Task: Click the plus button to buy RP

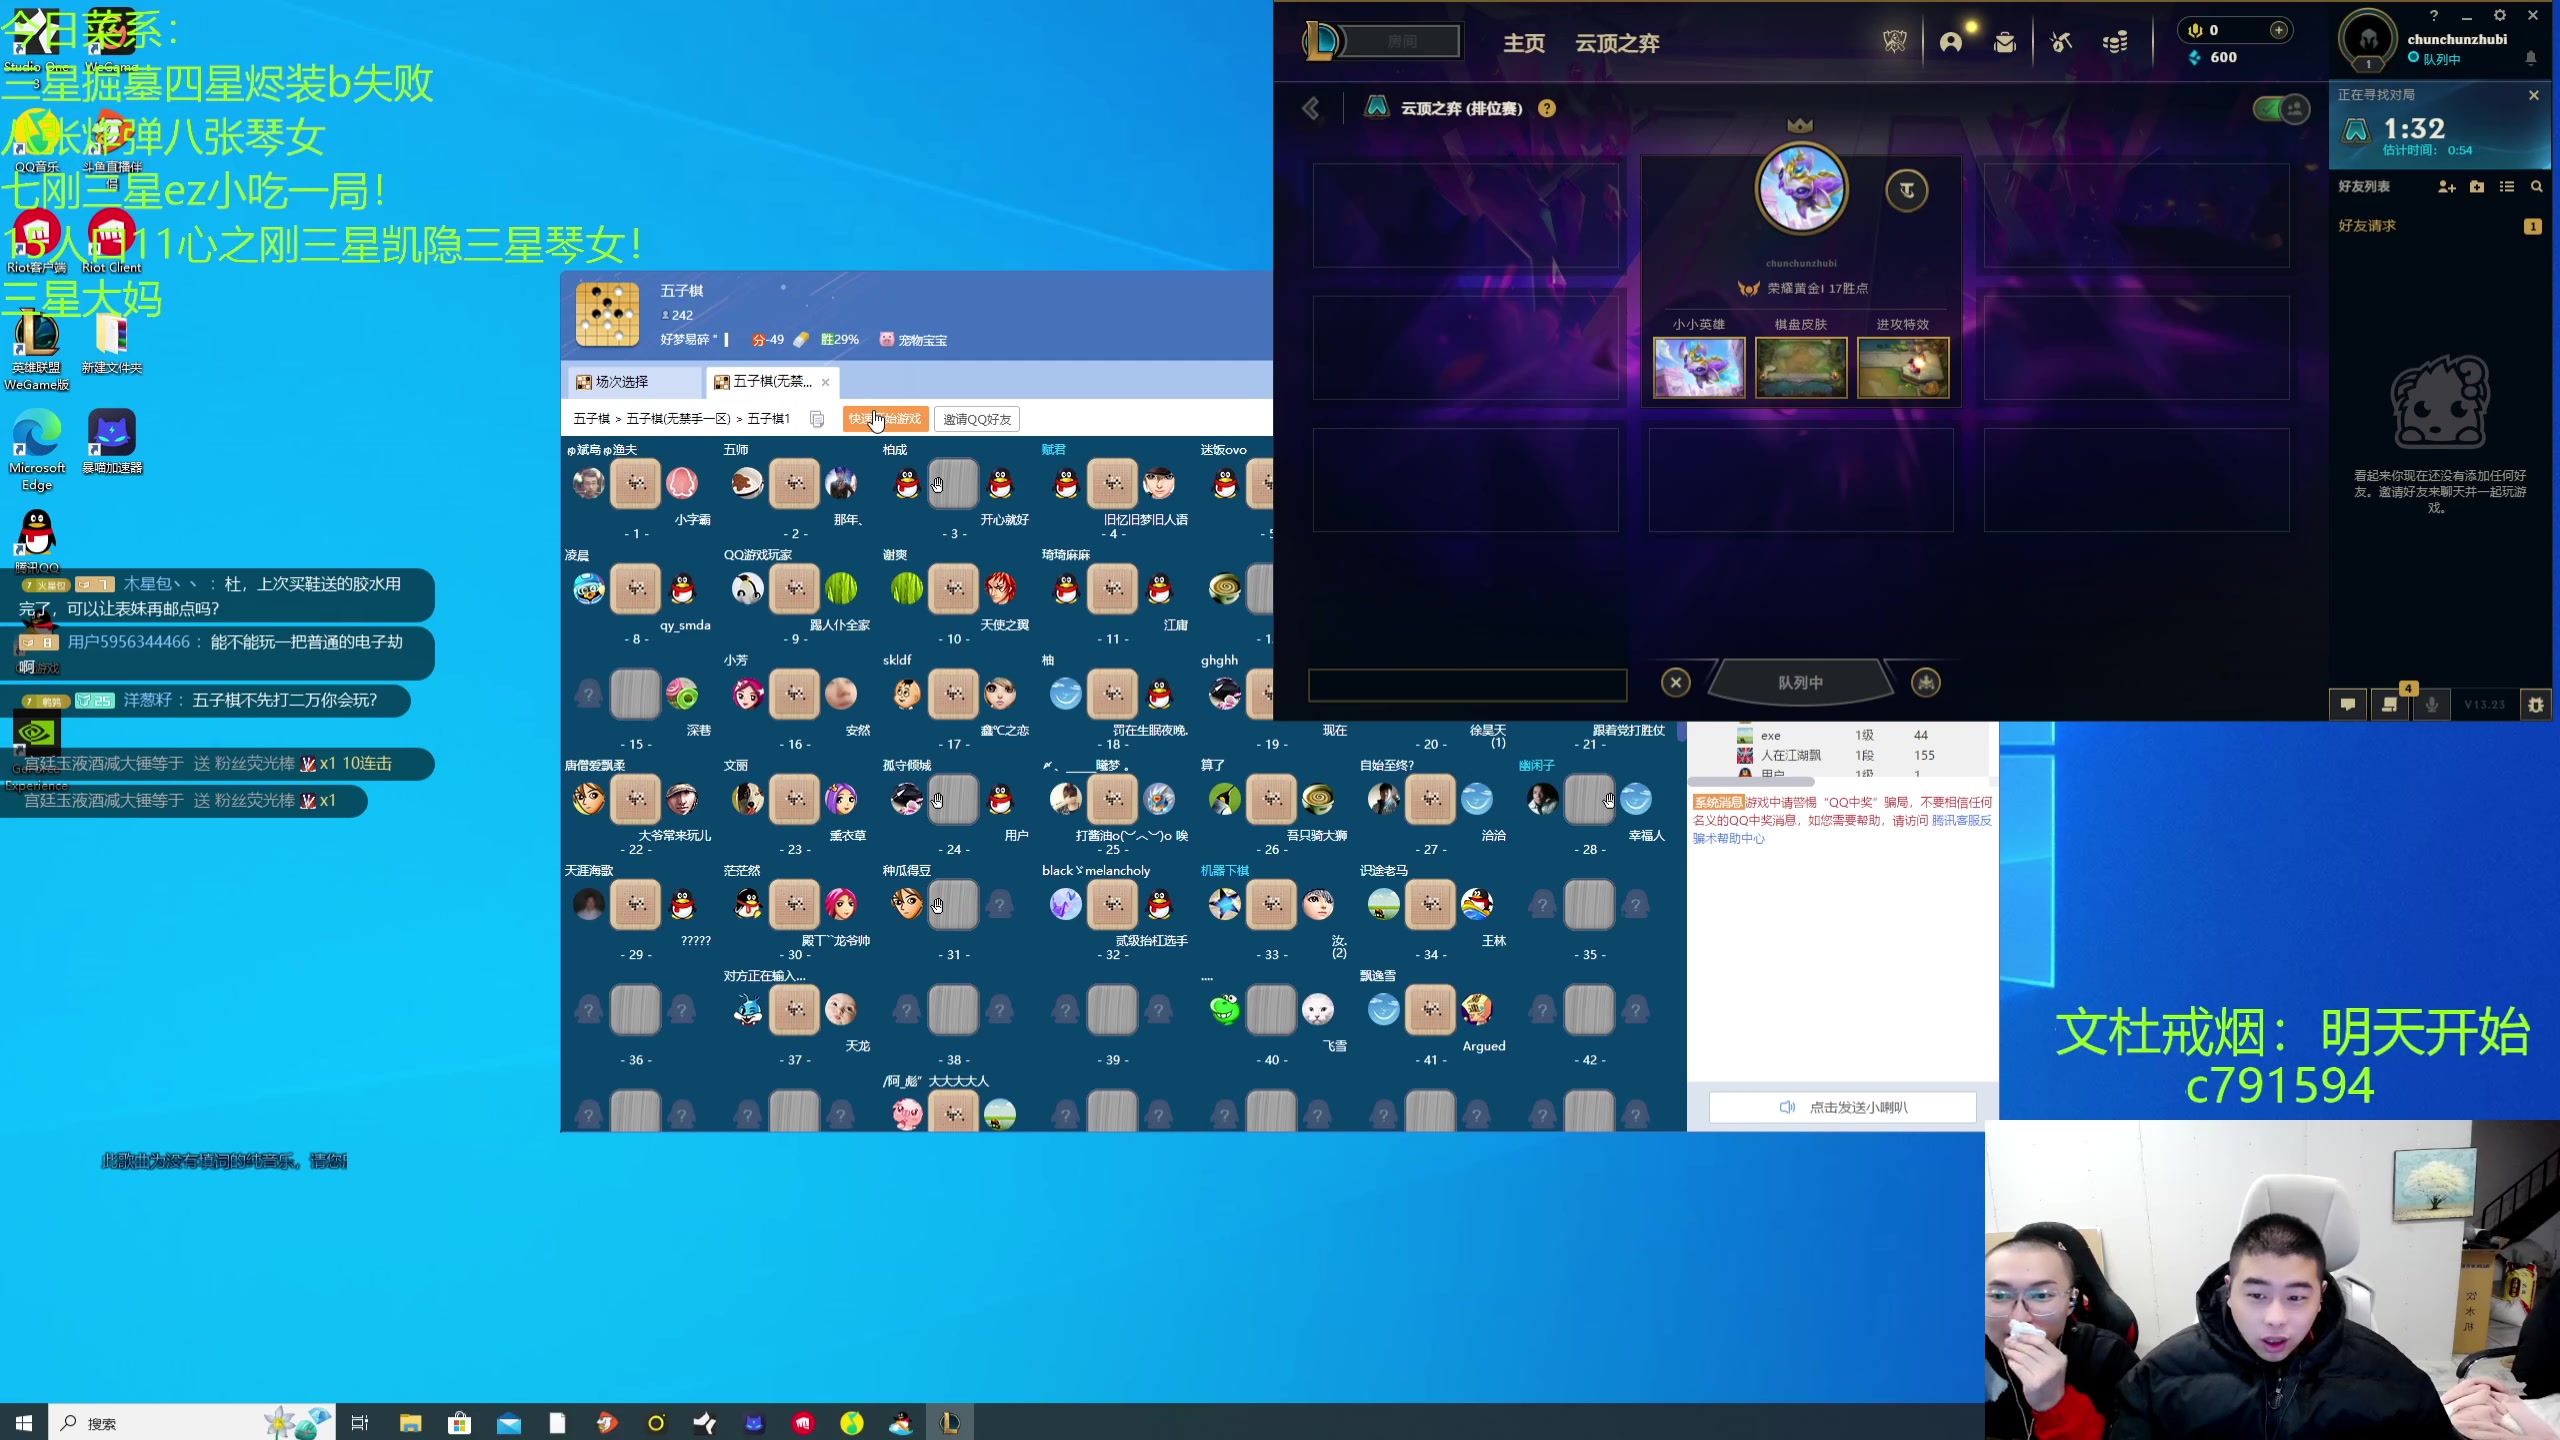Action: coord(2278,30)
